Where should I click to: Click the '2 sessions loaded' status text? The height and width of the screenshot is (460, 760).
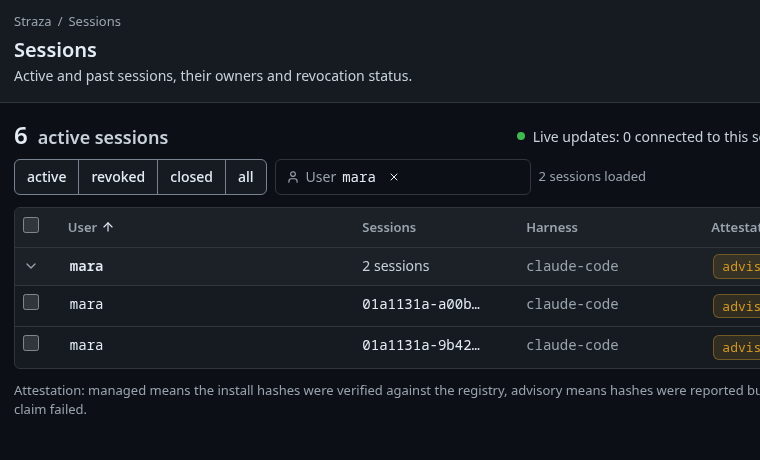pos(592,176)
